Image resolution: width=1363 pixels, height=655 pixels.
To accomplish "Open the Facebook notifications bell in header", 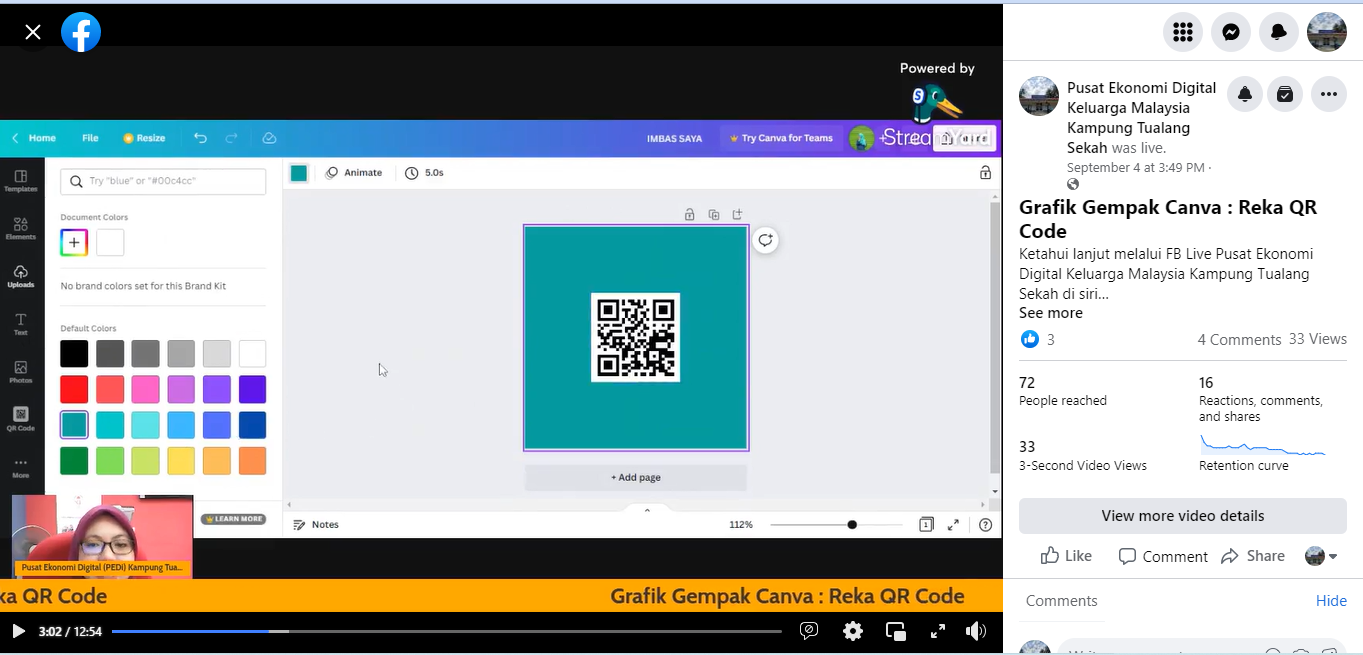I will tap(1279, 32).
